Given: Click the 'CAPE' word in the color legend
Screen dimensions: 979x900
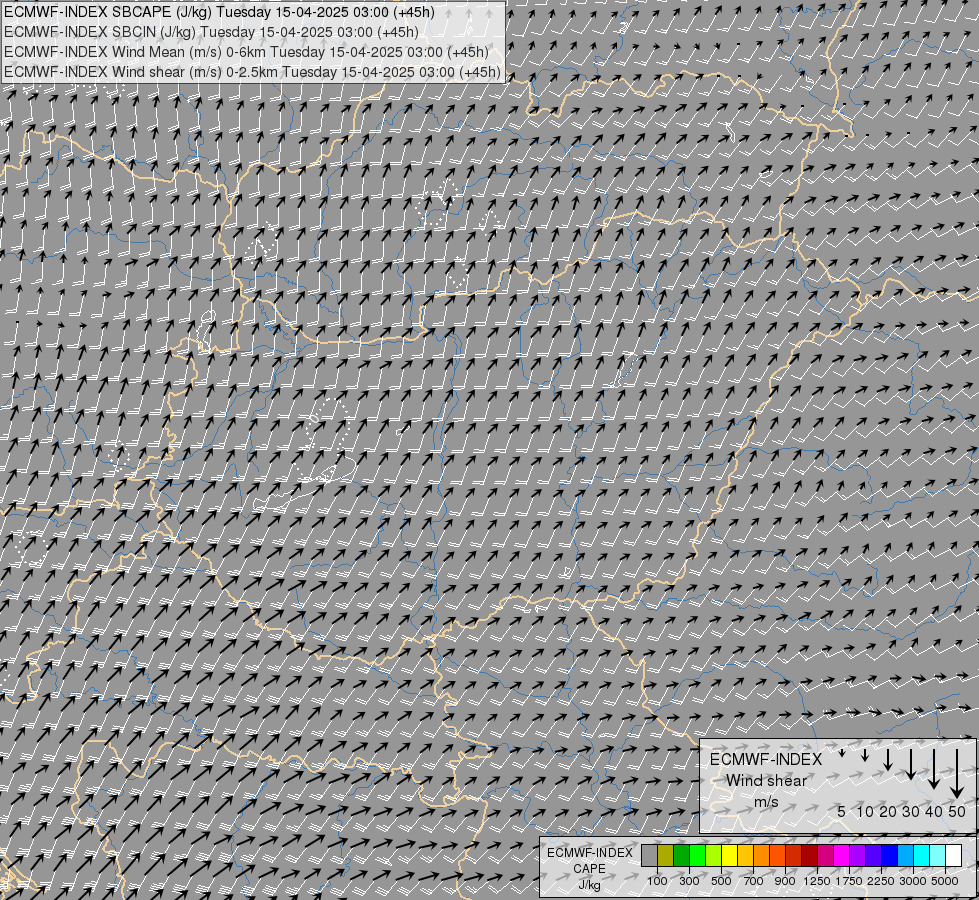Looking at the screenshot, I should tap(589, 869).
